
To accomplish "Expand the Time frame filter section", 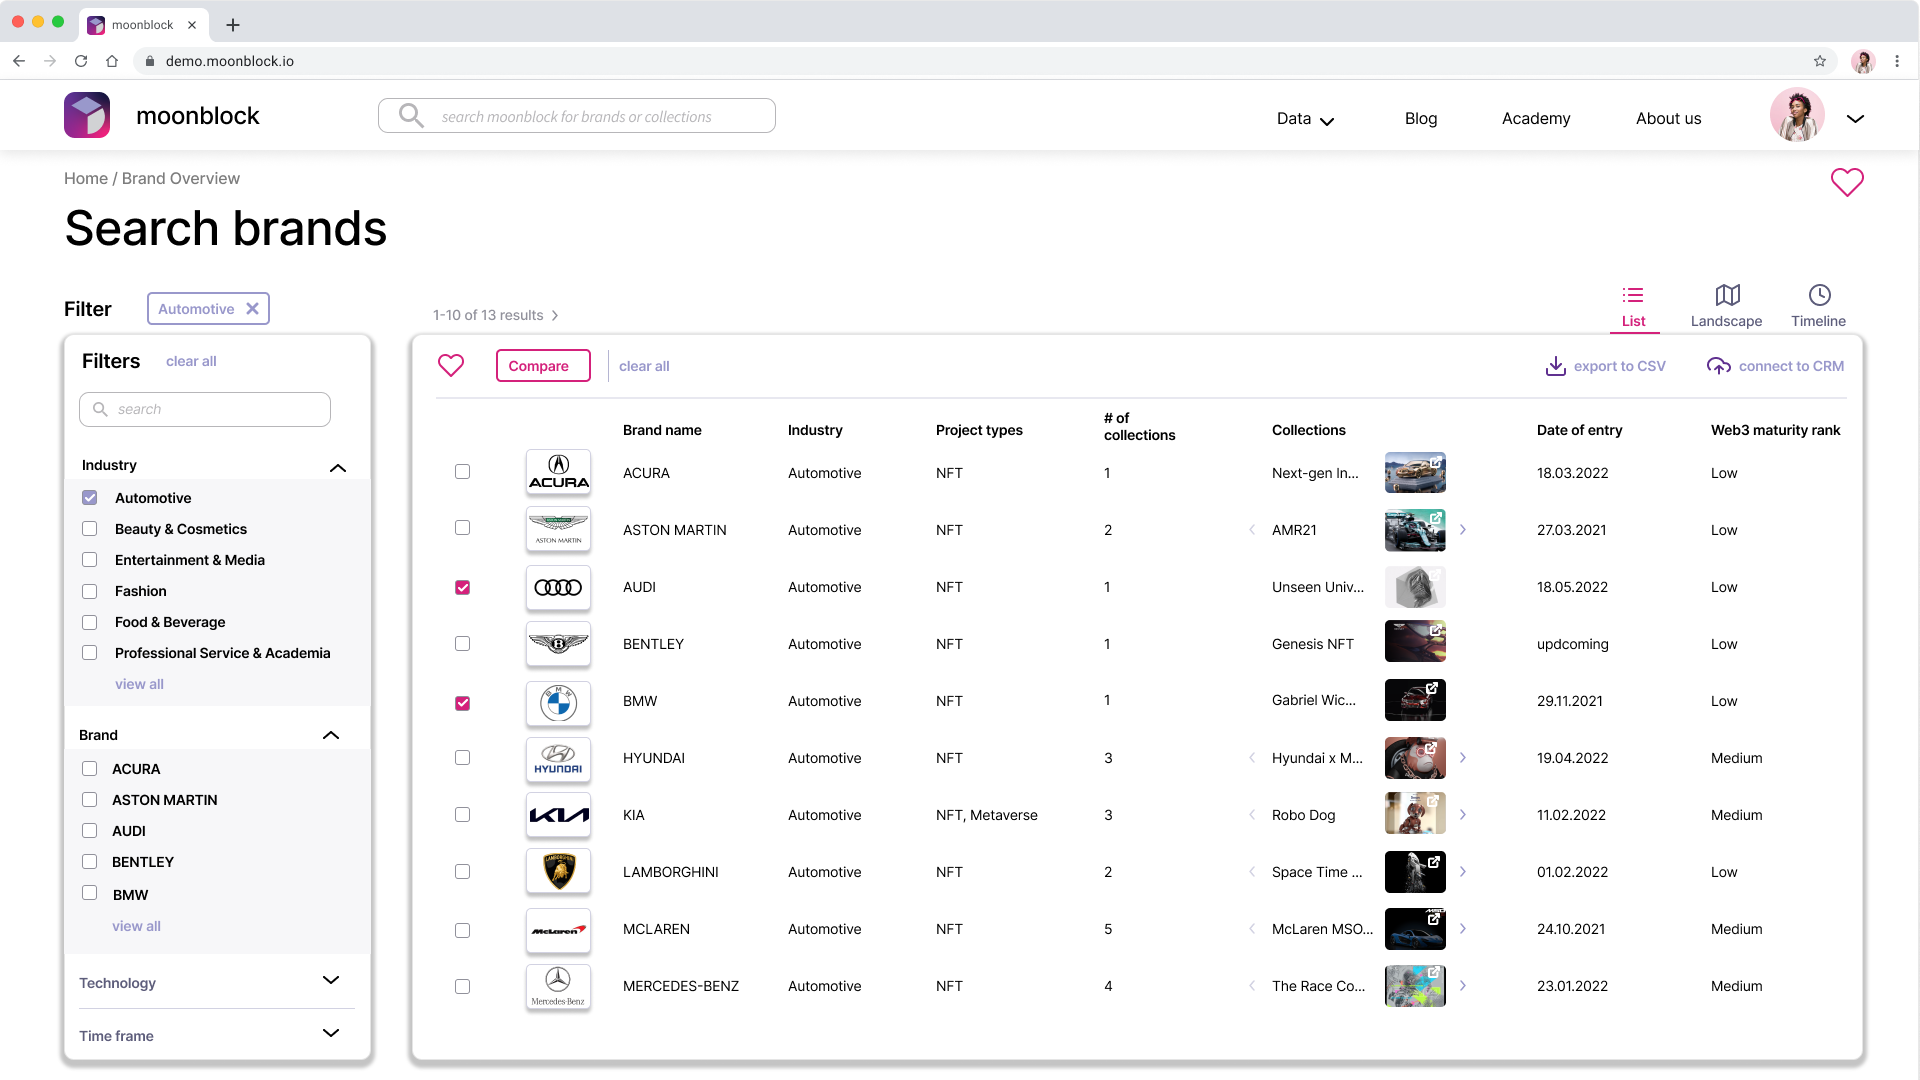I will 331,1033.
